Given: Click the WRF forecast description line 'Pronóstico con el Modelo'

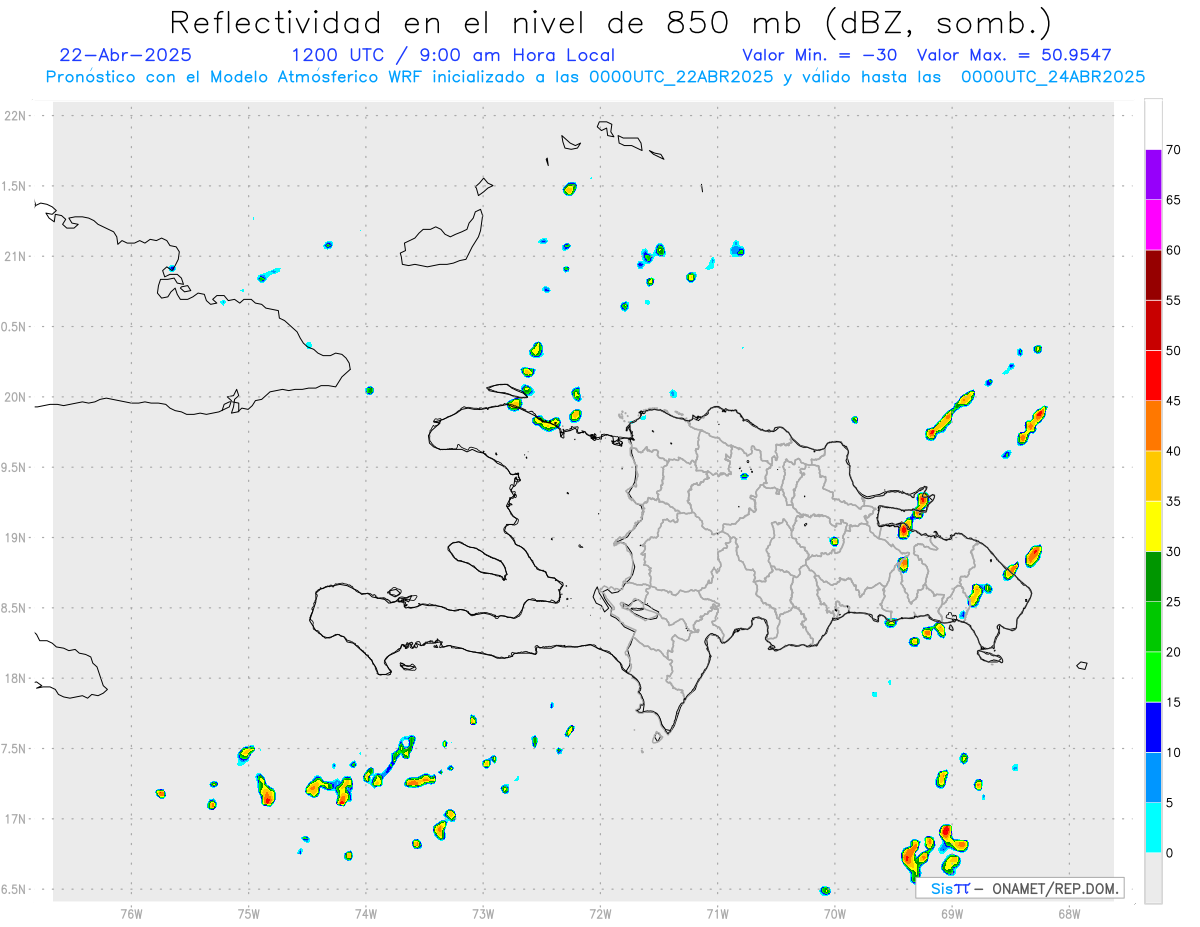Looking at the screenshot, I should [595, 76].
